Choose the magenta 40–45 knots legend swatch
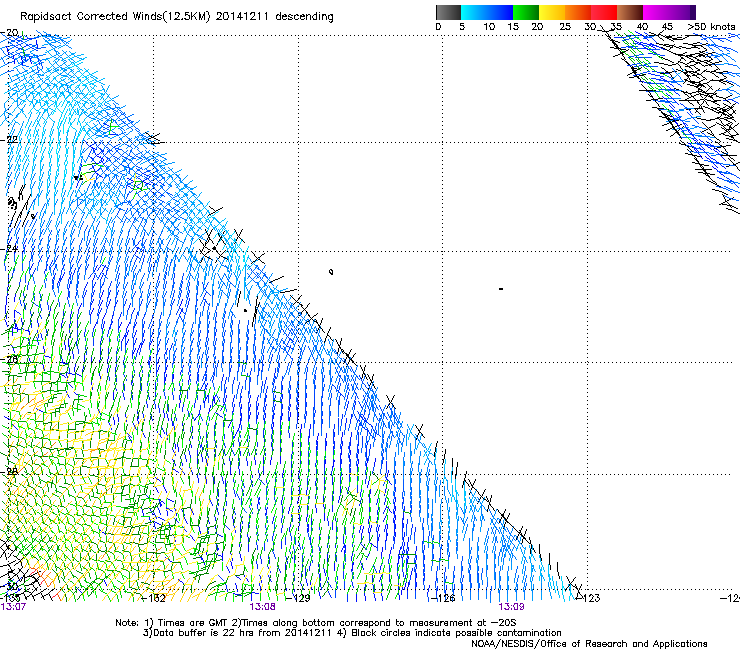Viewport: 740px width, 650px height. pyautogui.click(x=656, y=12)
